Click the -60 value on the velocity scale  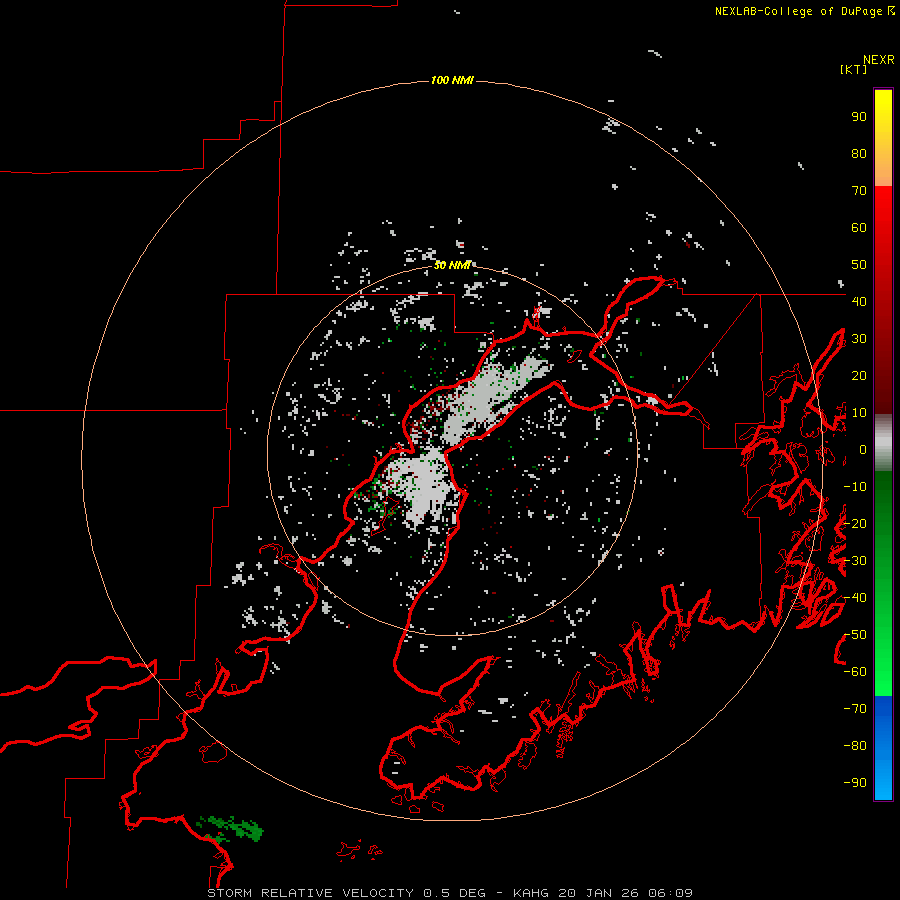click(x=855, y=672)
